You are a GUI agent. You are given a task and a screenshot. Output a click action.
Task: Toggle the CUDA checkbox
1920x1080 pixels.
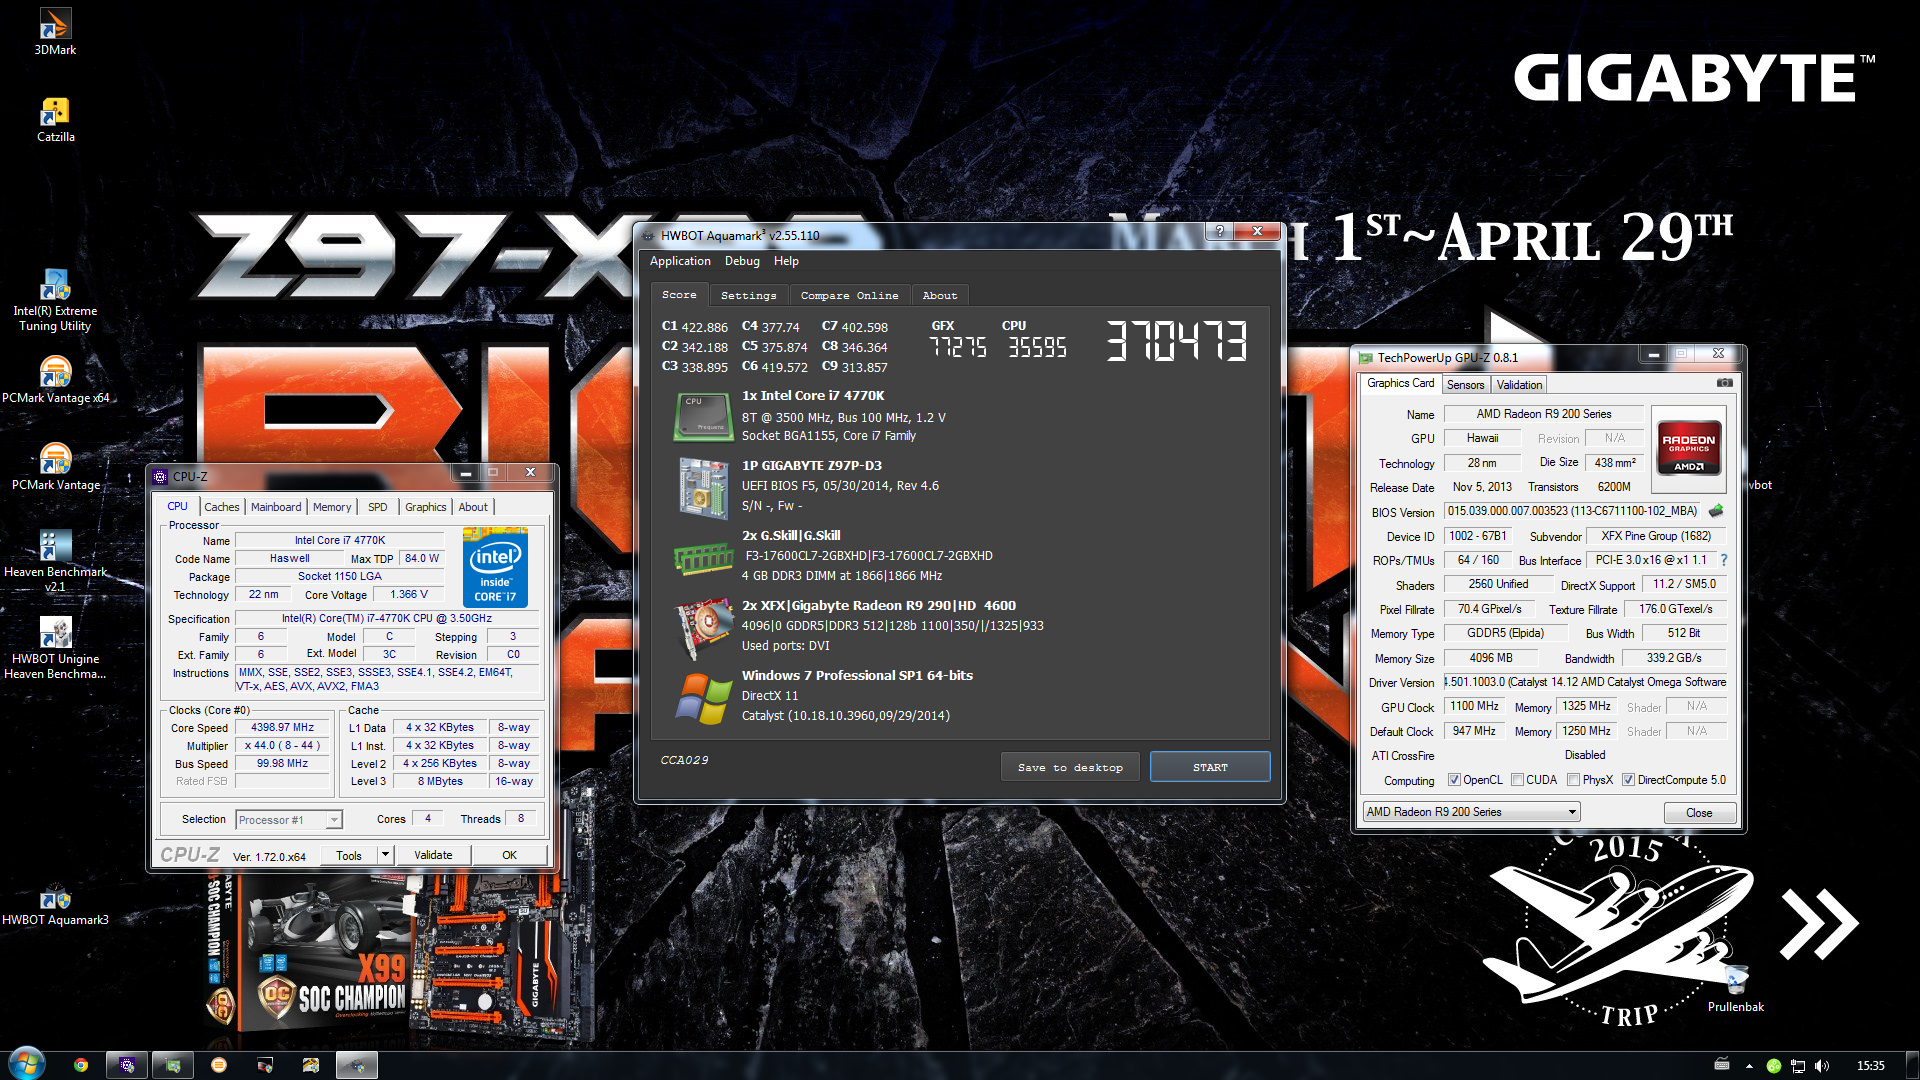(1518, 780)
